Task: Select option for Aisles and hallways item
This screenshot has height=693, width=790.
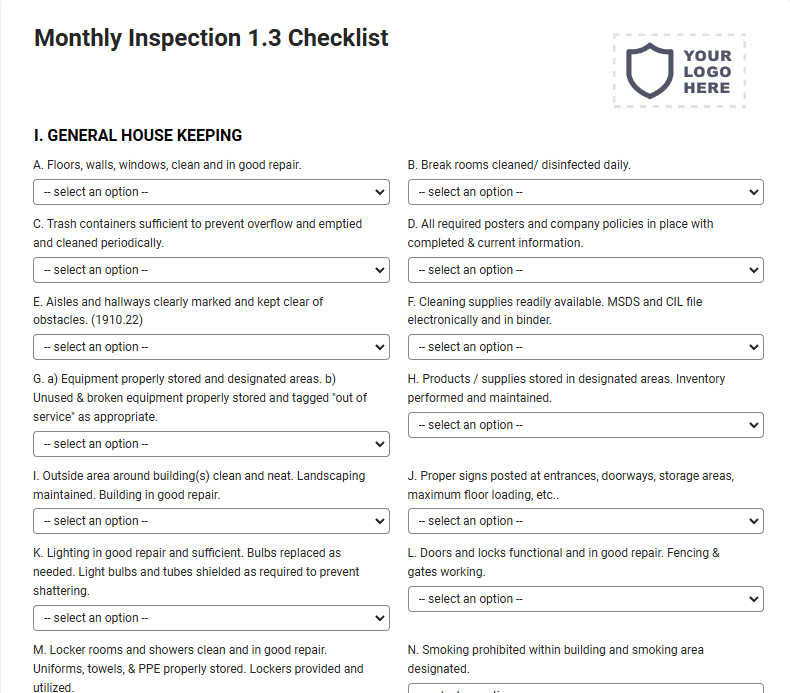Action: click(x=211, y=347)
